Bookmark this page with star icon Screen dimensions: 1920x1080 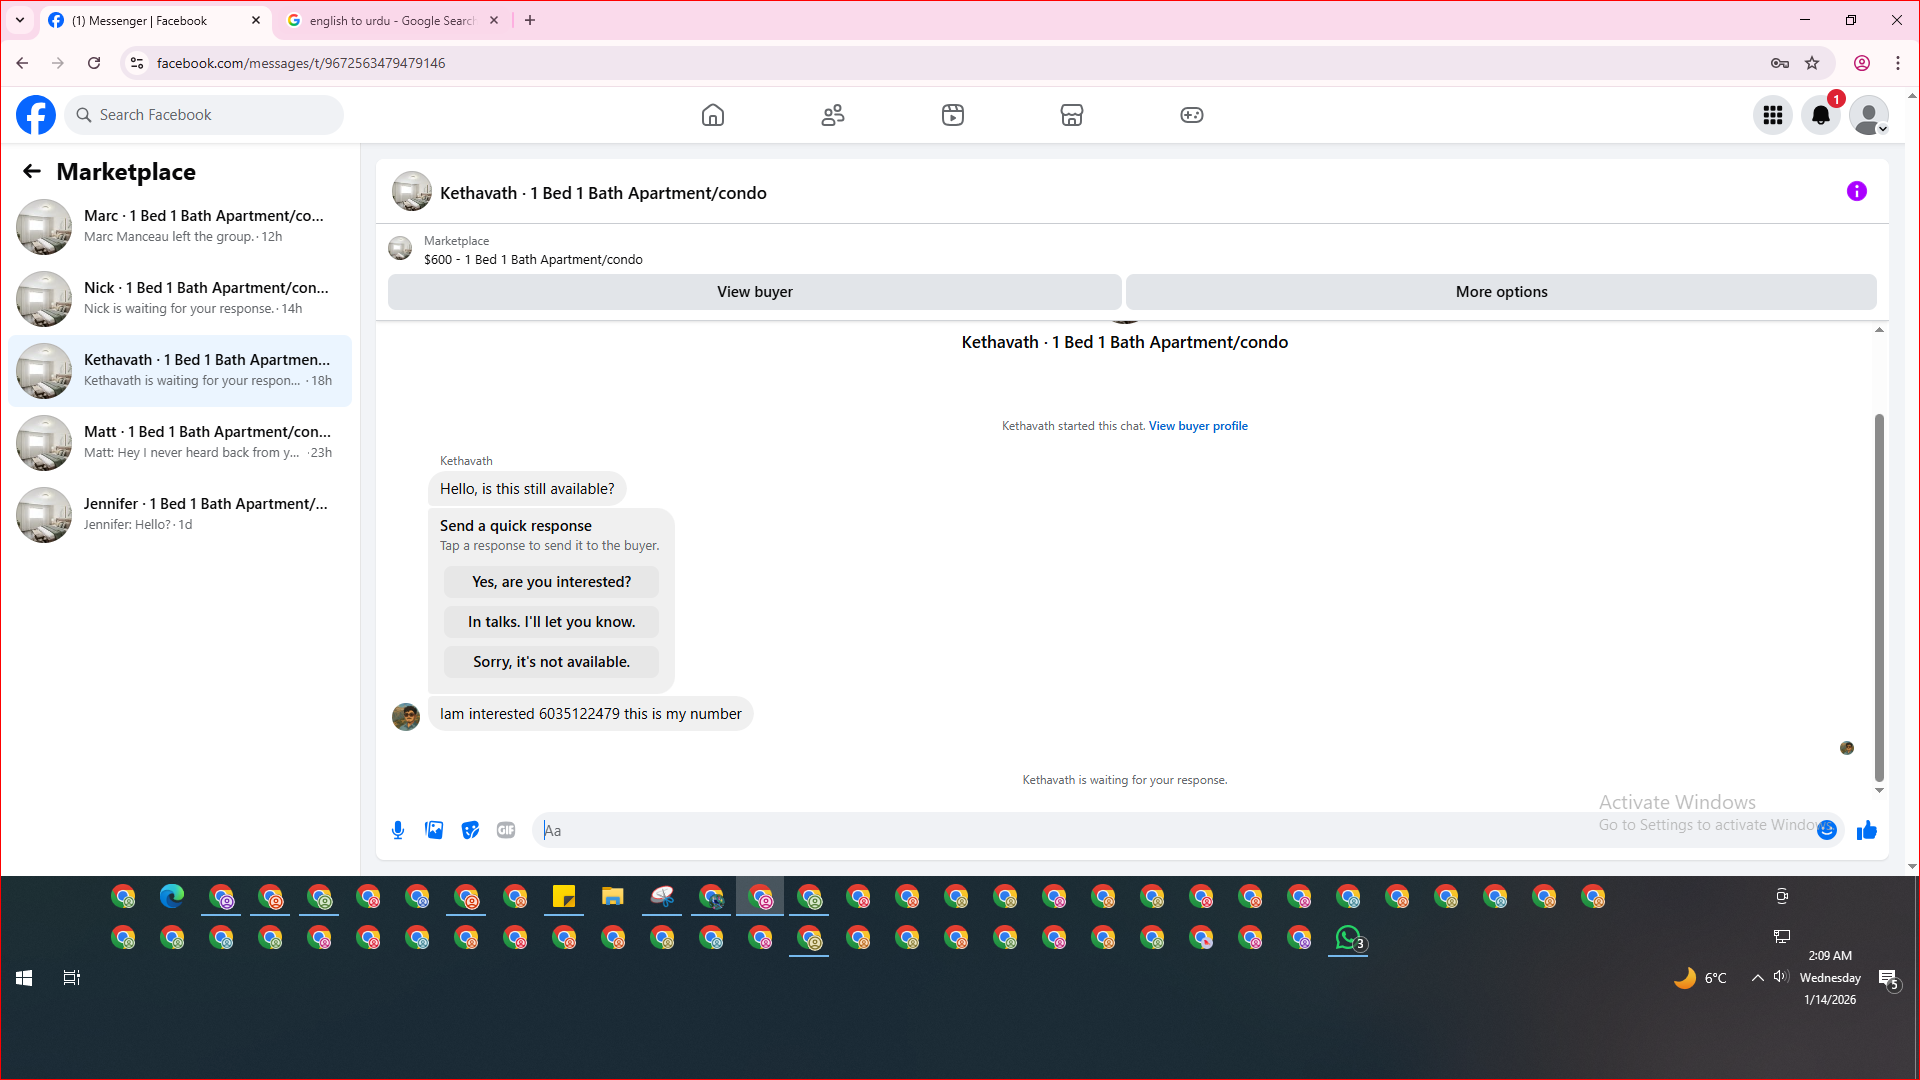[x=1812, y=63]
